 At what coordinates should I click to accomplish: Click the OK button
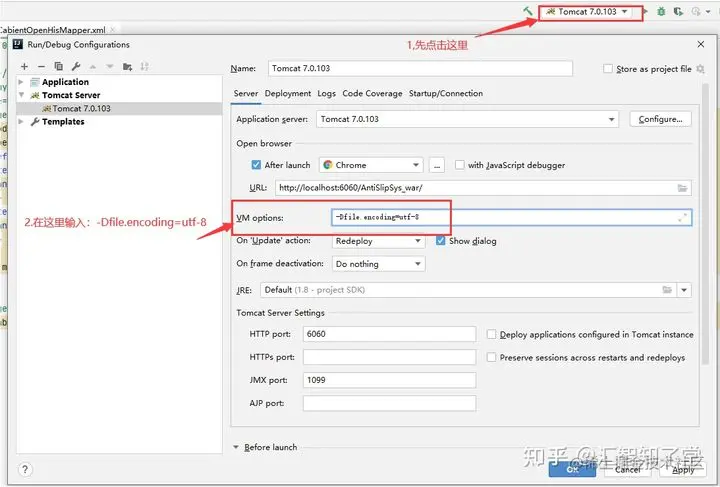(x=572, y=469)
